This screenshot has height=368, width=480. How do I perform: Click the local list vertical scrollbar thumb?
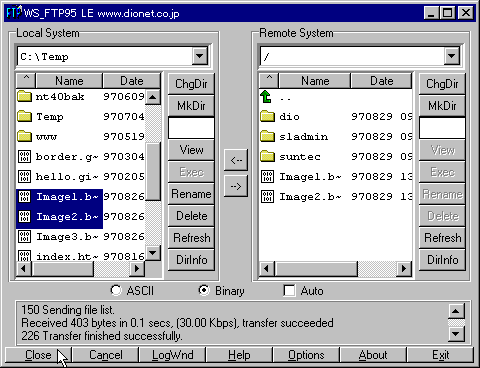(153, 171)
